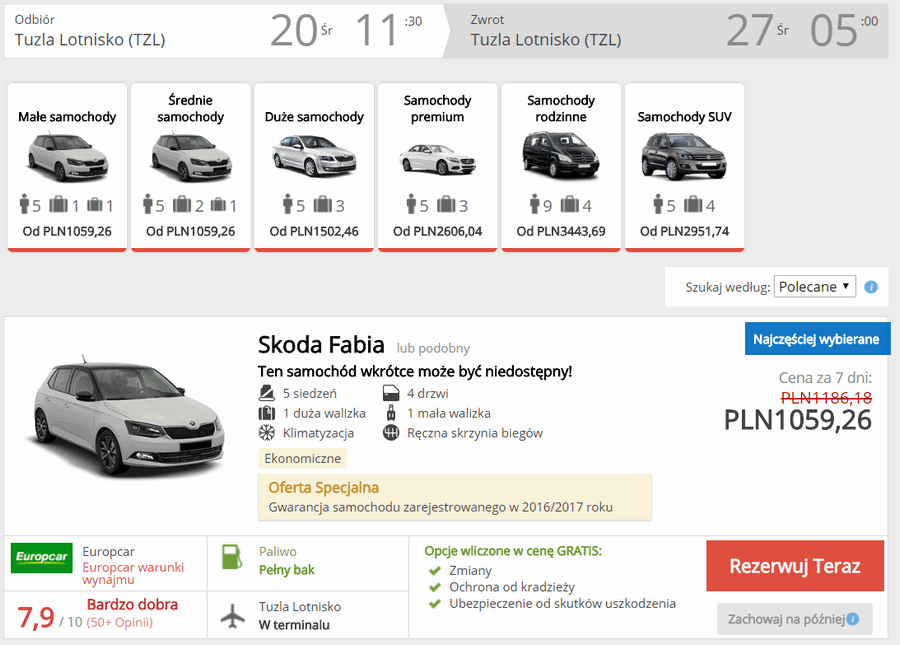Click the info icon beside the sort dropdown
Screen dimensions: 900x645
coord(871,287)
